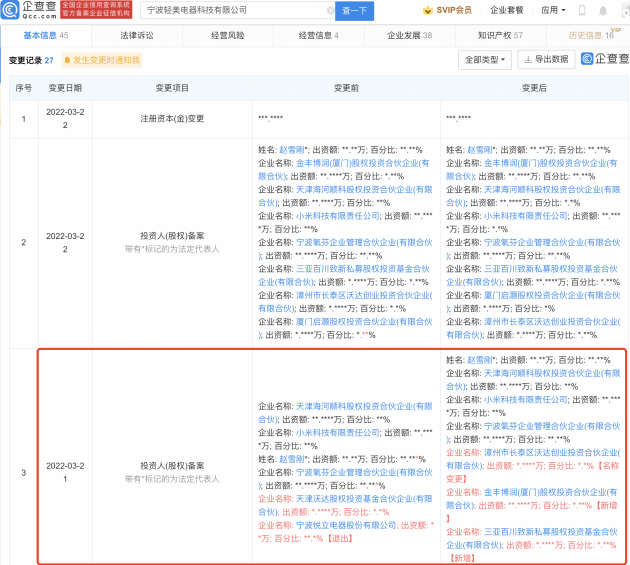Screen dimensions: 630x565
Task: Open 小米科技有限责任公司 link in row 3 变更前
Action: [x=338, y=433]
